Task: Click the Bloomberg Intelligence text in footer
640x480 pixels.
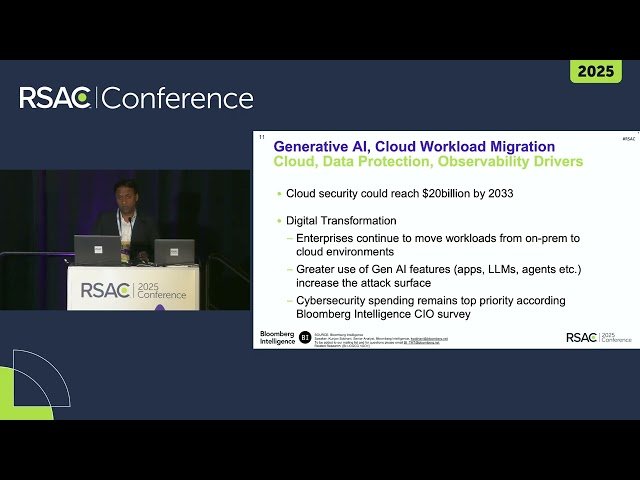Action: click(277, 337)
